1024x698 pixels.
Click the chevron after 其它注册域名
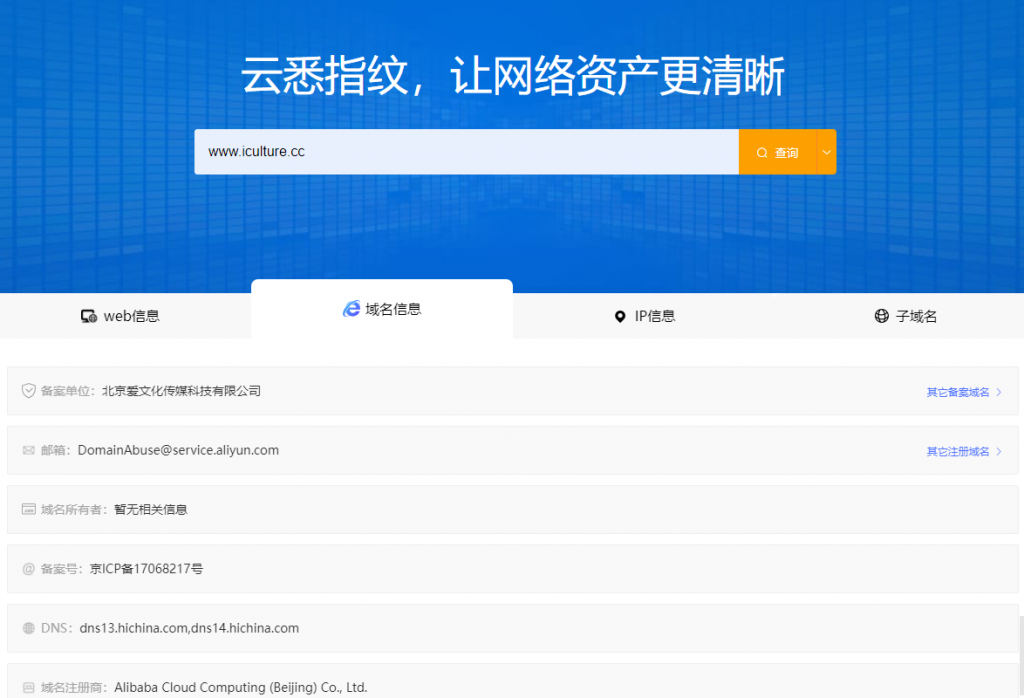point(999,452)
